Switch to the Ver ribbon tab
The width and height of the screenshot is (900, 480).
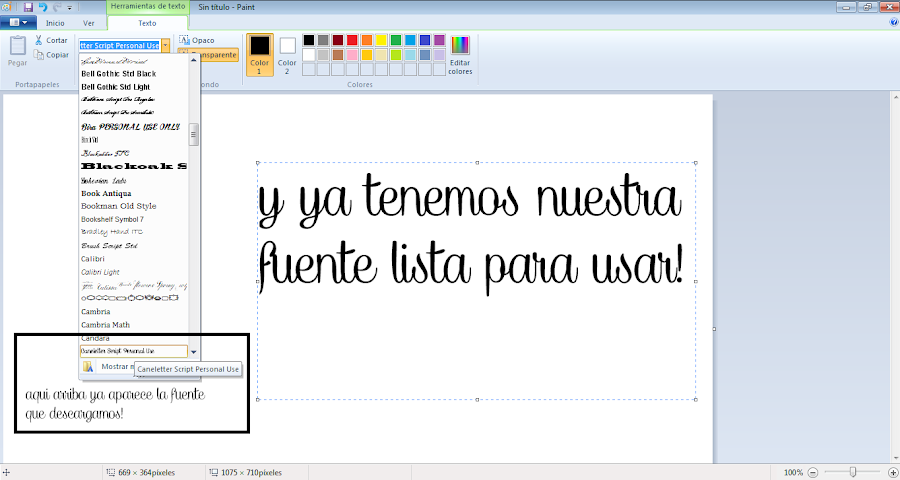(88, 23)
